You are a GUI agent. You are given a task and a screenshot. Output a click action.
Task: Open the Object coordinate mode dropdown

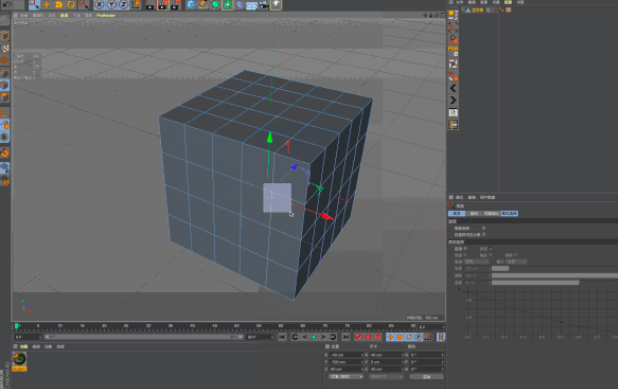346,377
